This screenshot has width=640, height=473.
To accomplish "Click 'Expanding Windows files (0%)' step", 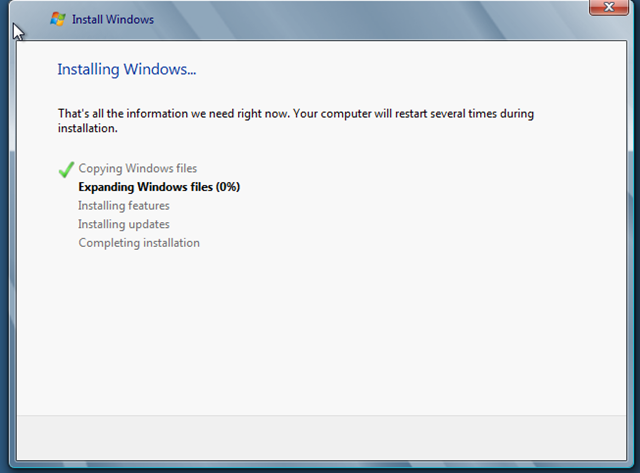I will (x=159, y=187).
